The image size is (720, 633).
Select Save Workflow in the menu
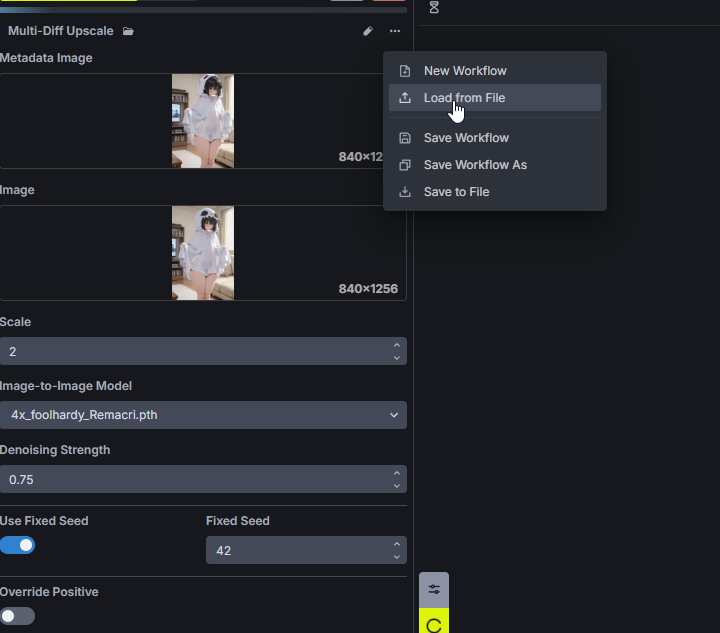coord(466,138)
